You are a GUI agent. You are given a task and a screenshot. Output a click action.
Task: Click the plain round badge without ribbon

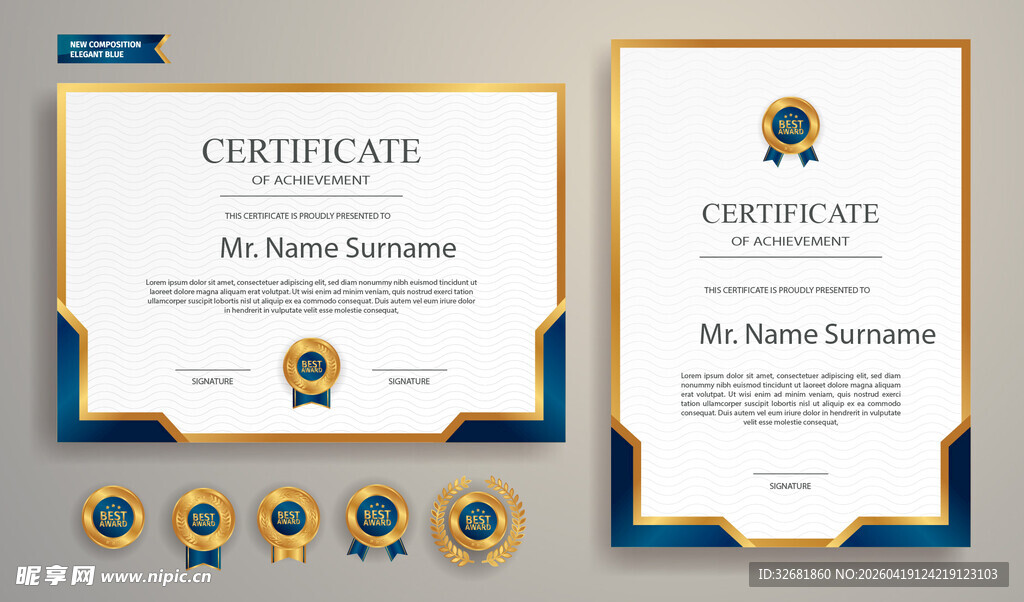(x=112, y=517)
